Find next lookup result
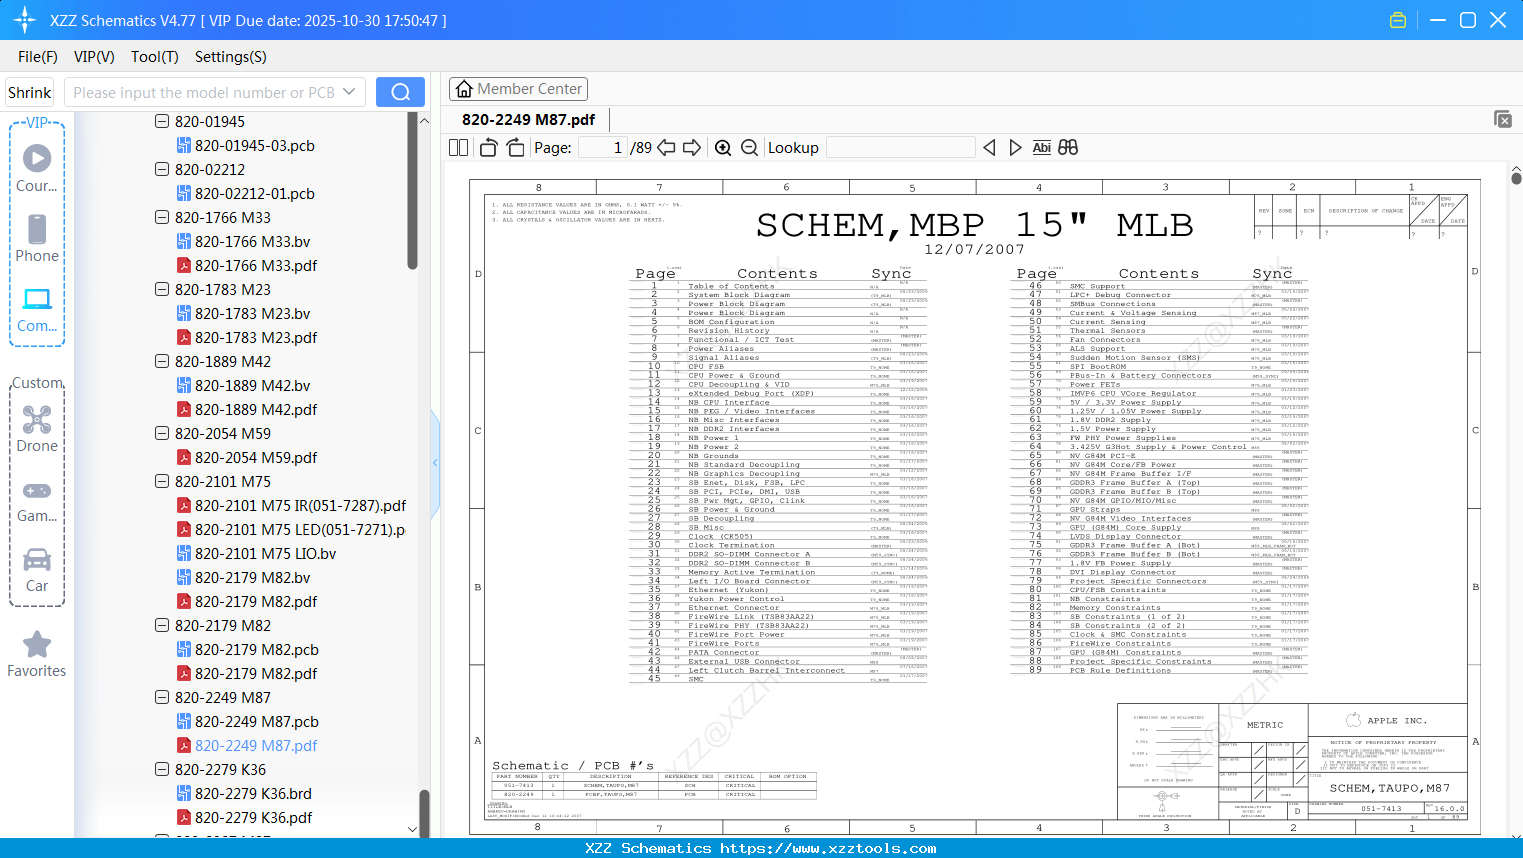The height and width of the screenshot is (858, 1523). coord(1015,148)
